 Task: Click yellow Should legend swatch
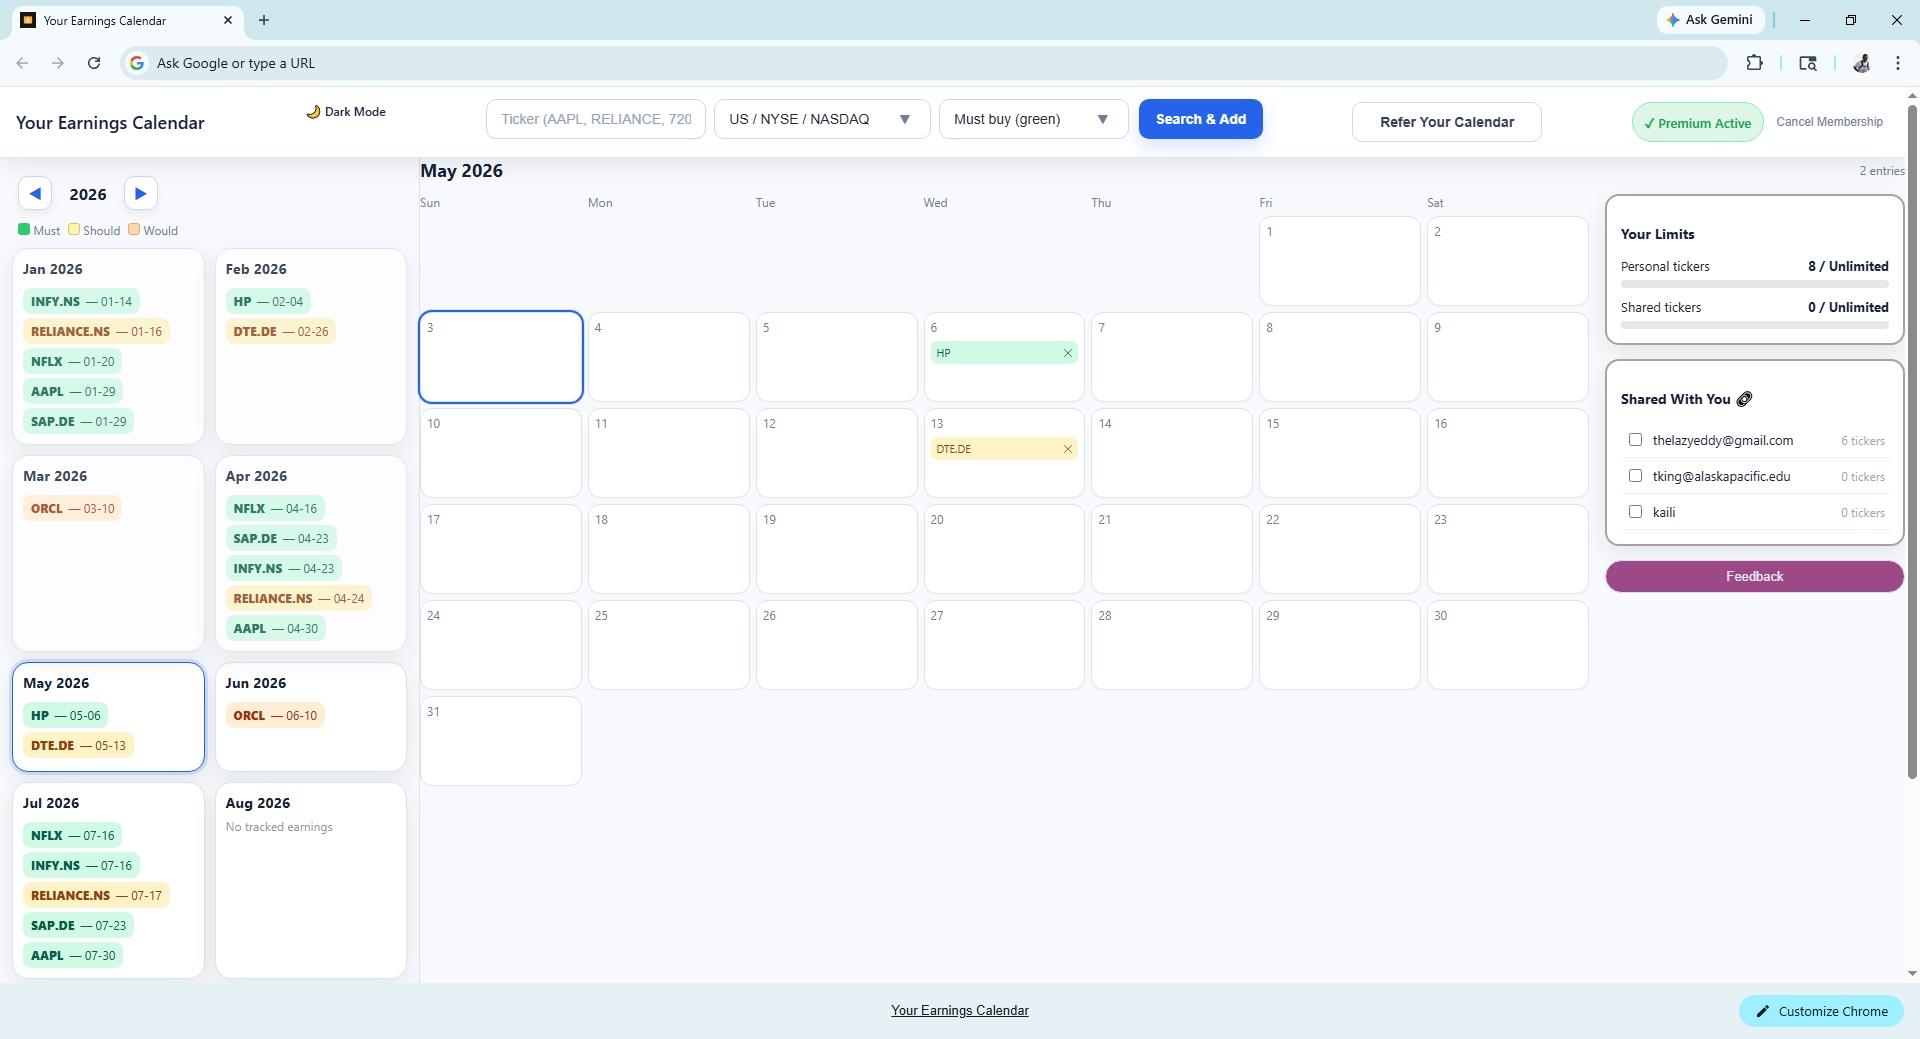pyautogui.click(x=74, y=229)
